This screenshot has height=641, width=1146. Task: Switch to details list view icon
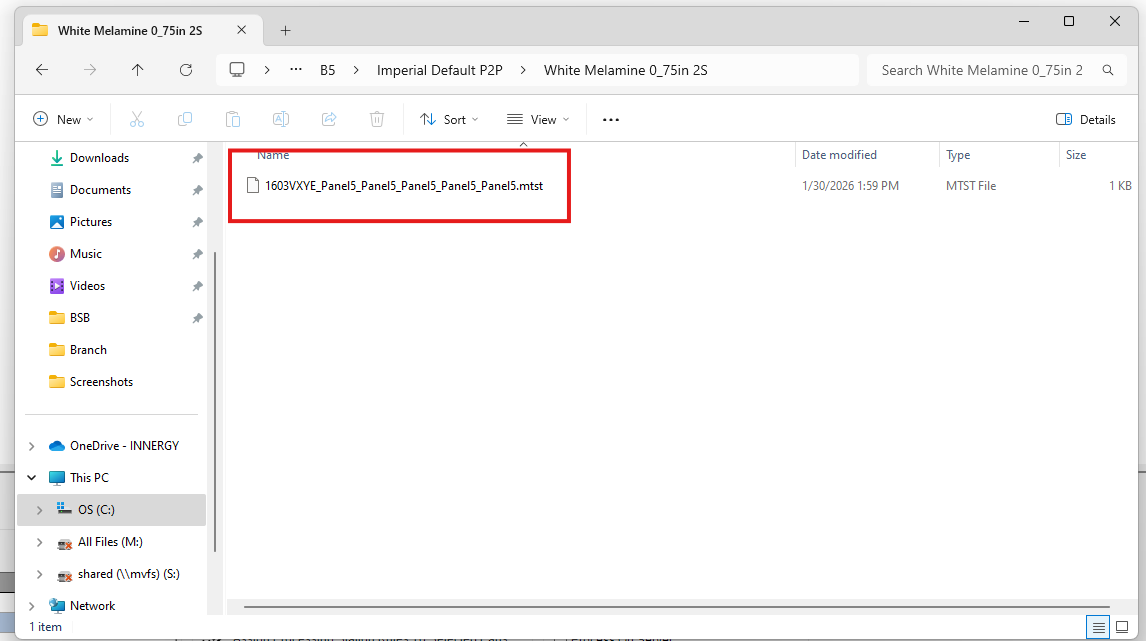(1099, 627)
